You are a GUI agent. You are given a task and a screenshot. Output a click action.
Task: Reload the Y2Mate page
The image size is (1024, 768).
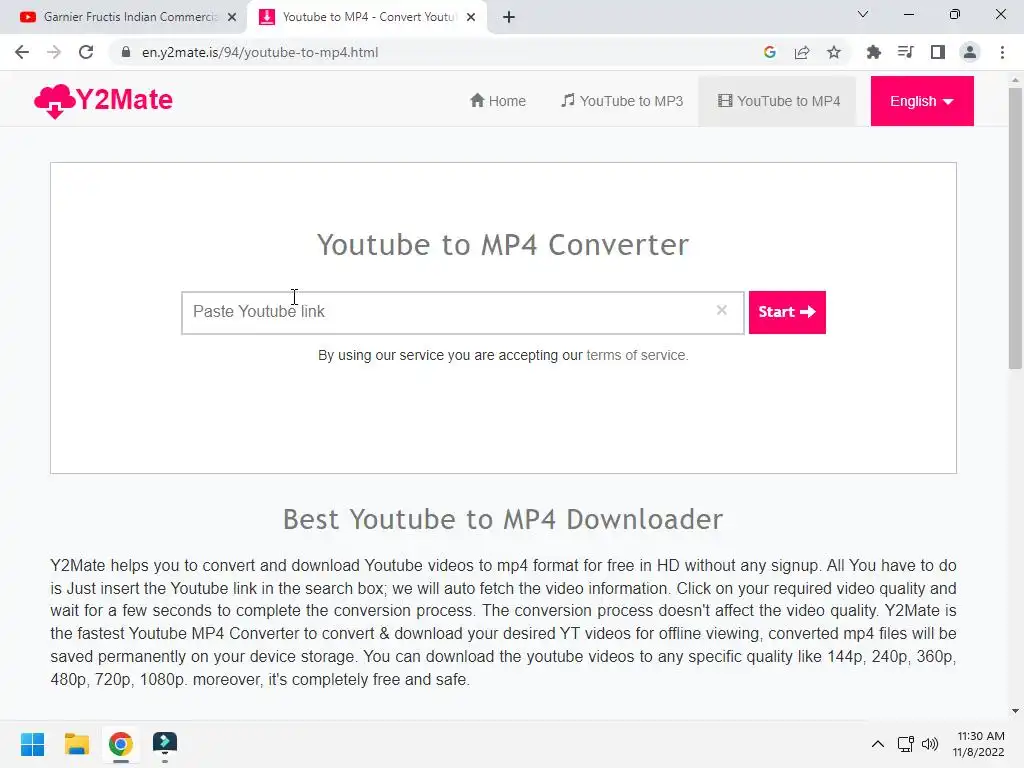[x=86, y=52]
